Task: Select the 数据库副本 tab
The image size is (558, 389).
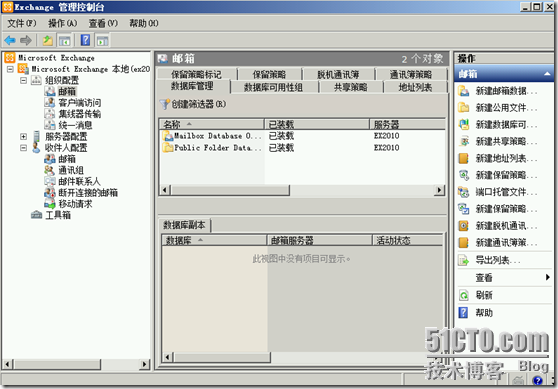Action: tap(184, 225)
